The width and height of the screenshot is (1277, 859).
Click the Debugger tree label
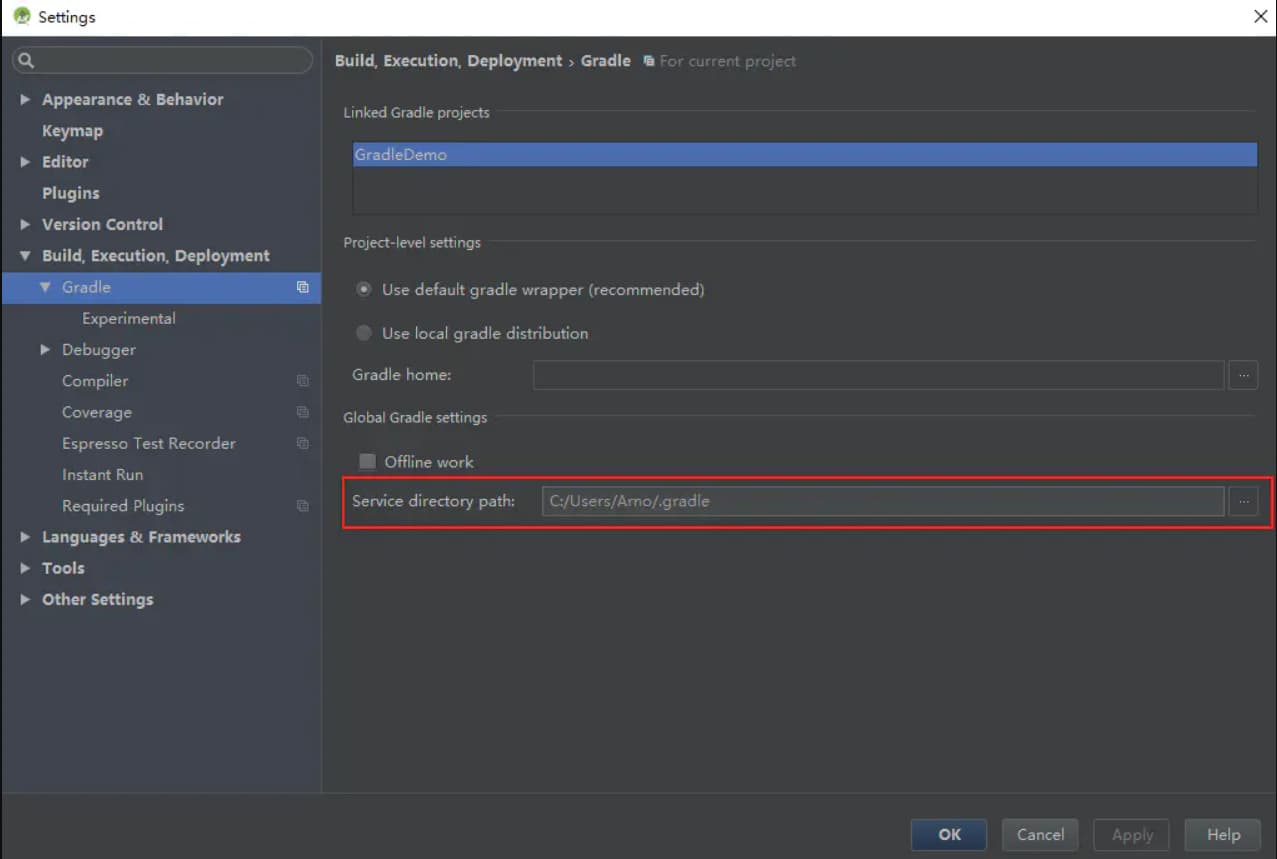[99, 349]
